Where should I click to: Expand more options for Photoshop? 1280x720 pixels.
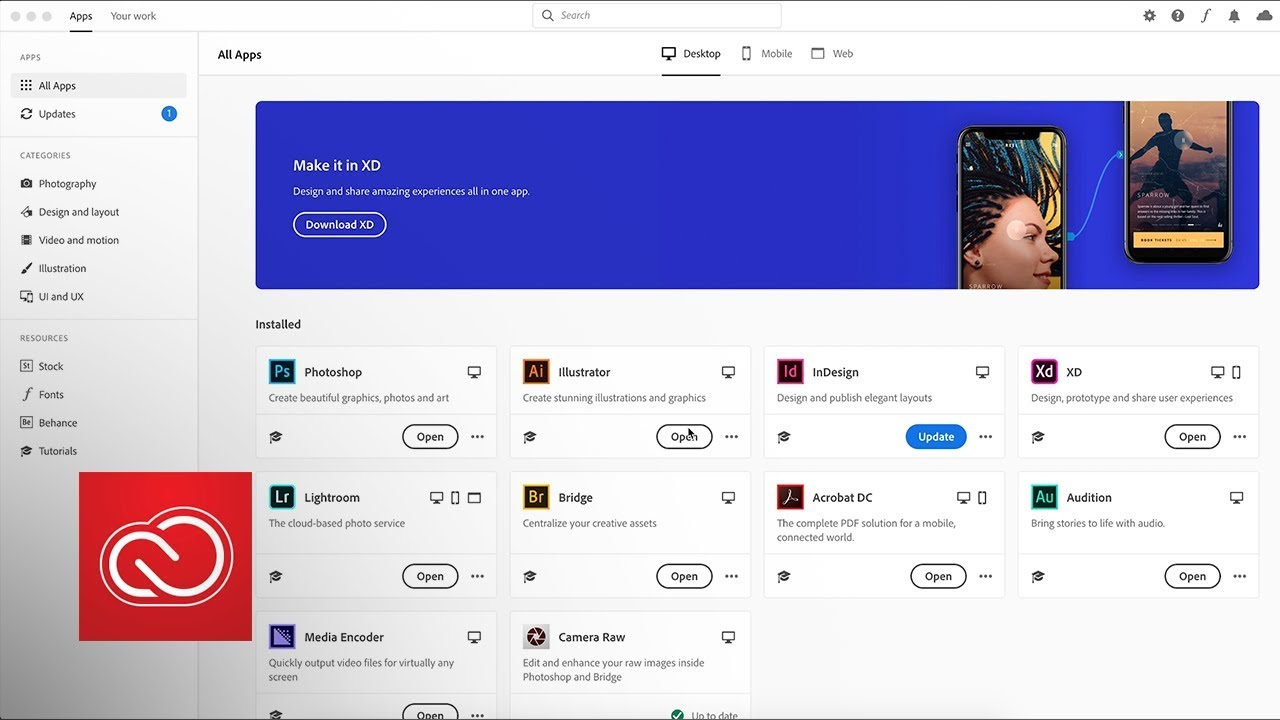[477, 437]
